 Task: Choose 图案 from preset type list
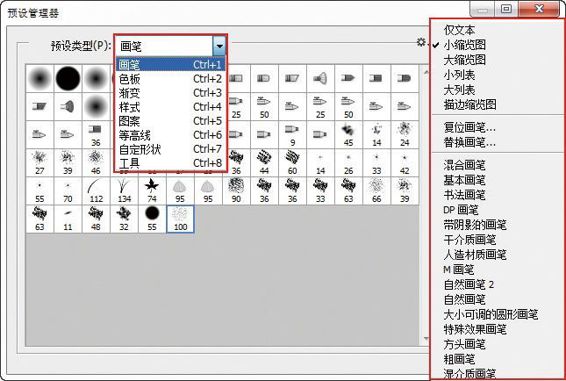(x=170, y=121)
